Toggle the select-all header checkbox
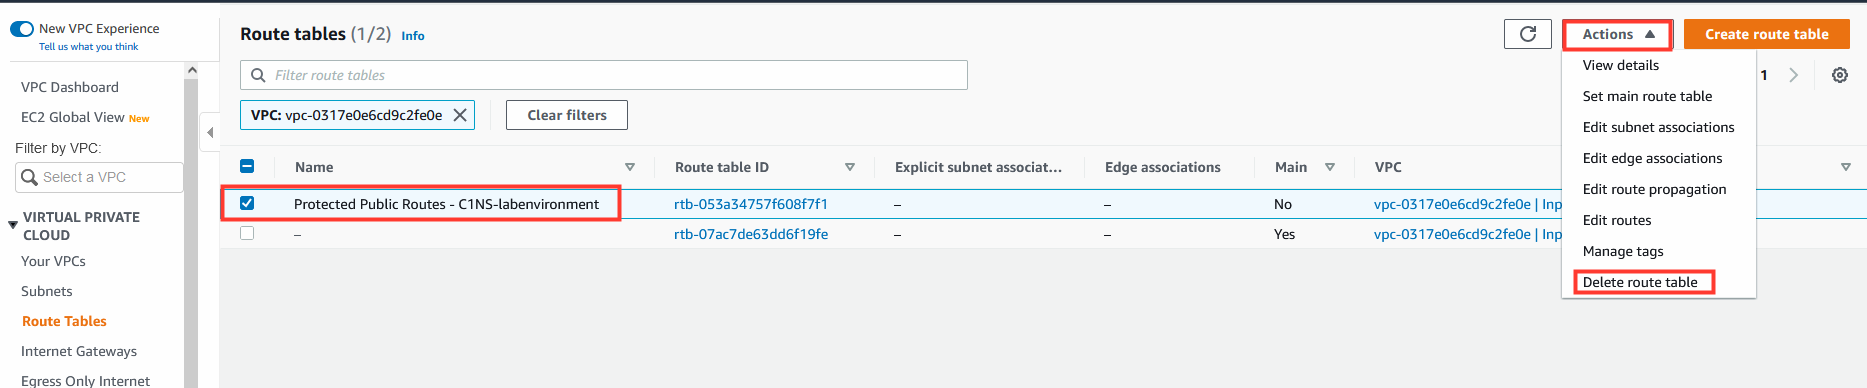Viewport: 1867px width, 388px height. pos(247,166)
